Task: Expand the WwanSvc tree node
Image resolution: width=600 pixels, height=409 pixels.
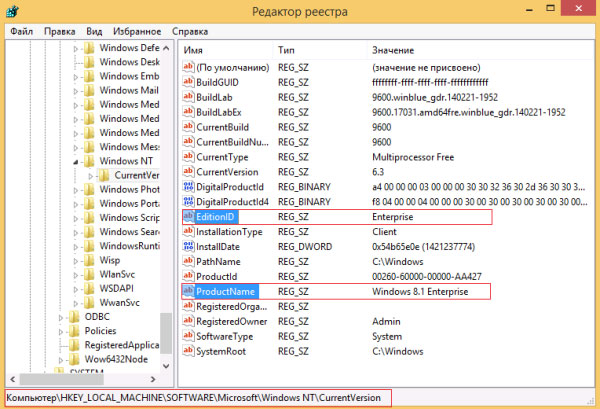Action: 75,303
